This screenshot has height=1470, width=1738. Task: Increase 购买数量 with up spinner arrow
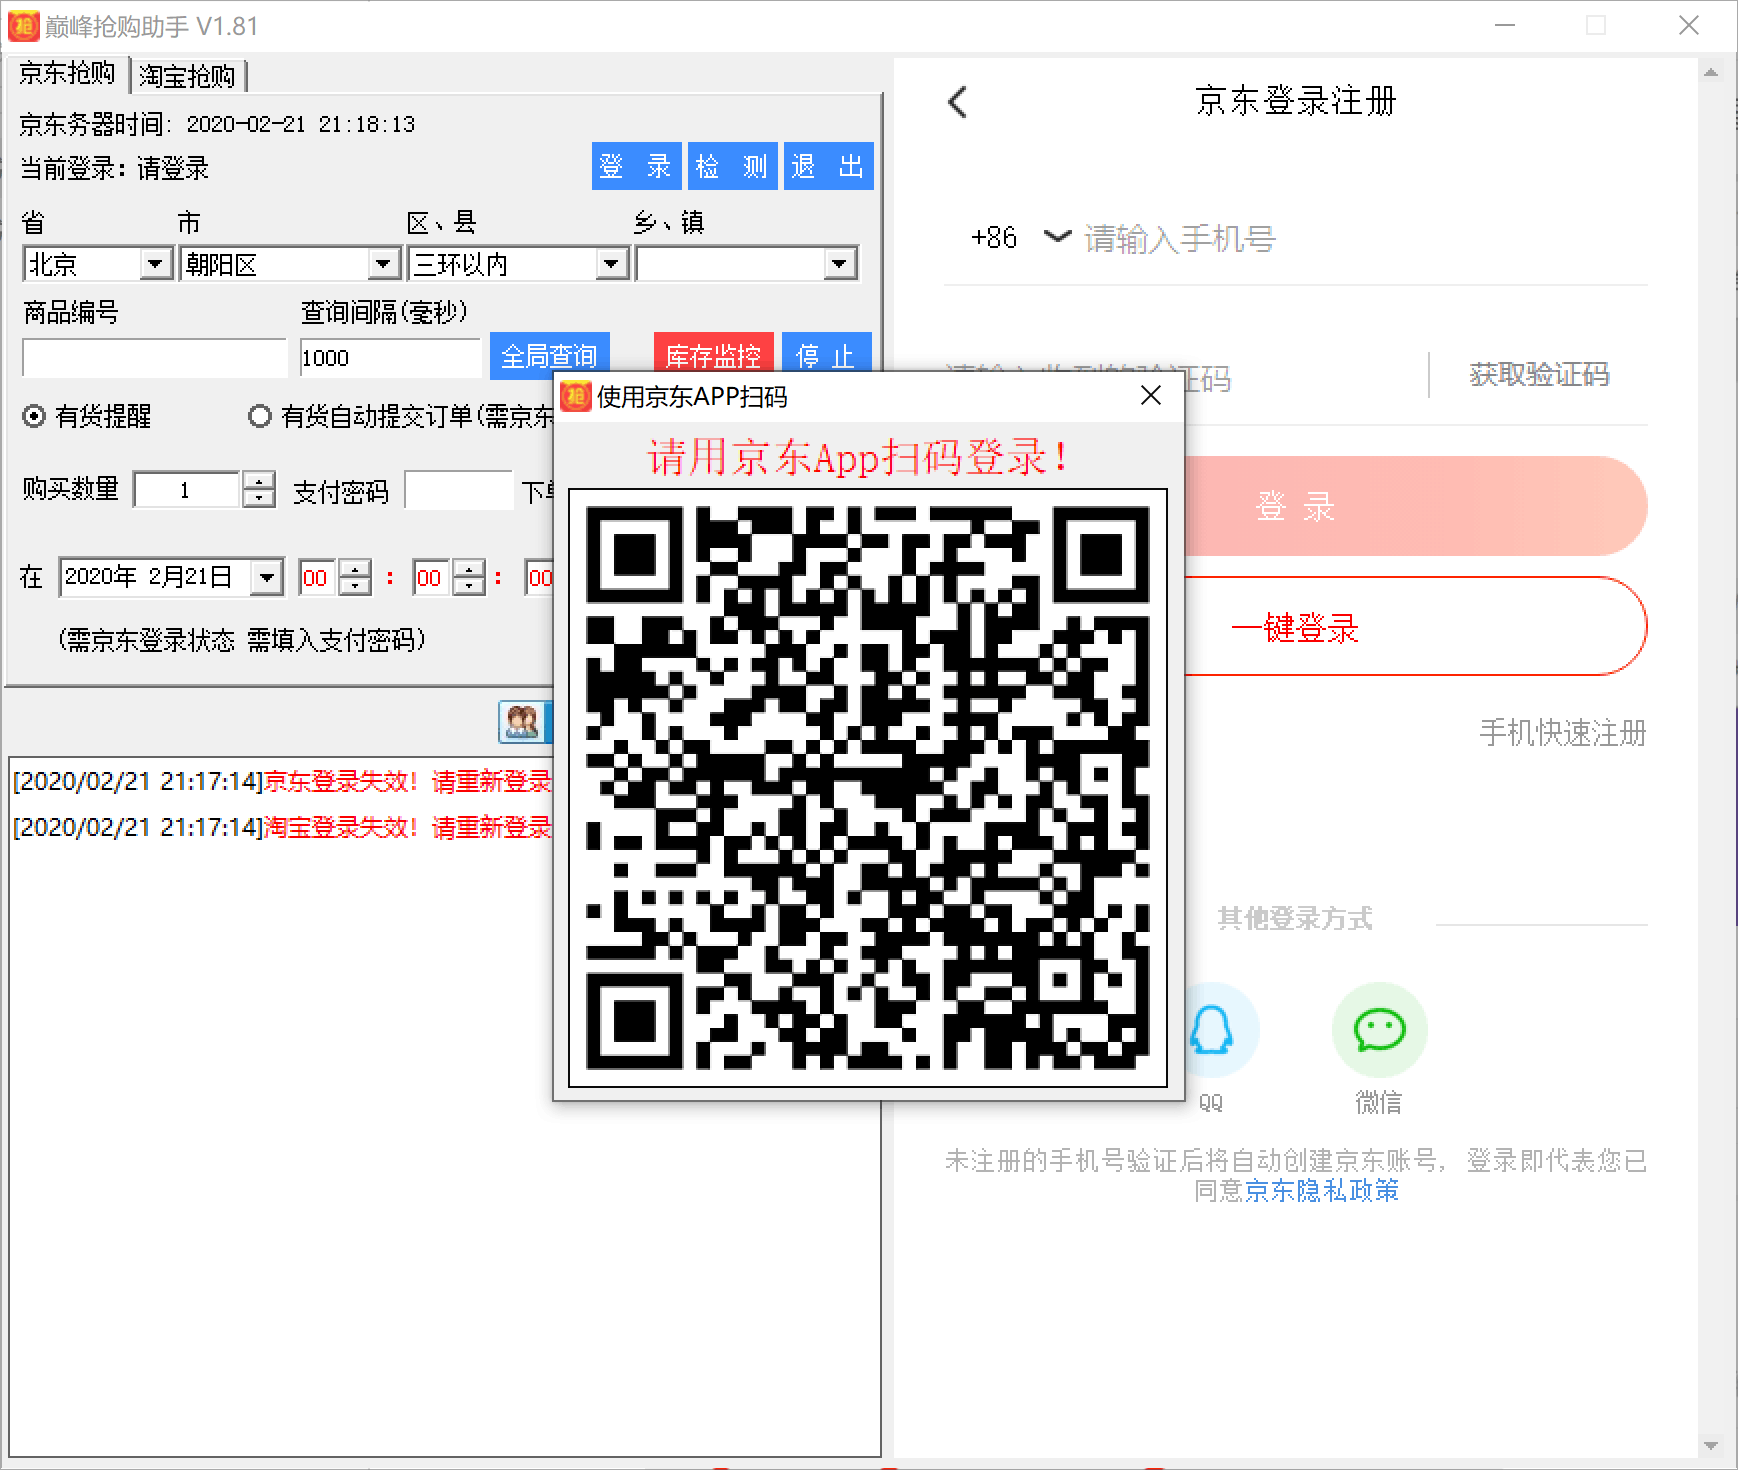pos(259,480)
